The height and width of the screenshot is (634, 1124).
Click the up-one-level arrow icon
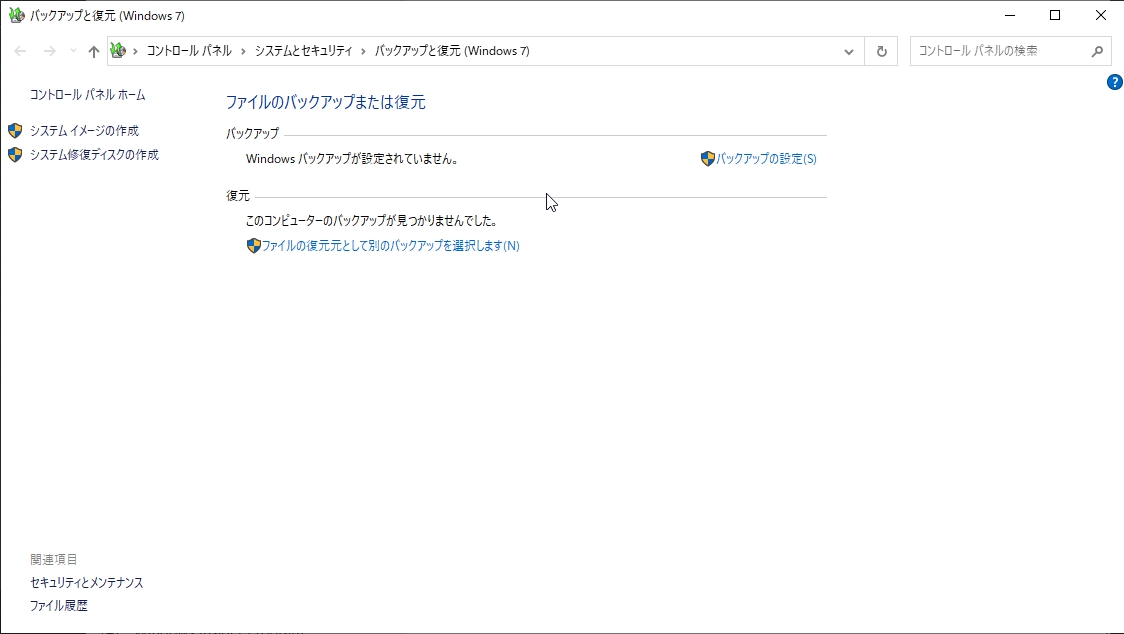pyautogui.click(x=93, y=50)
